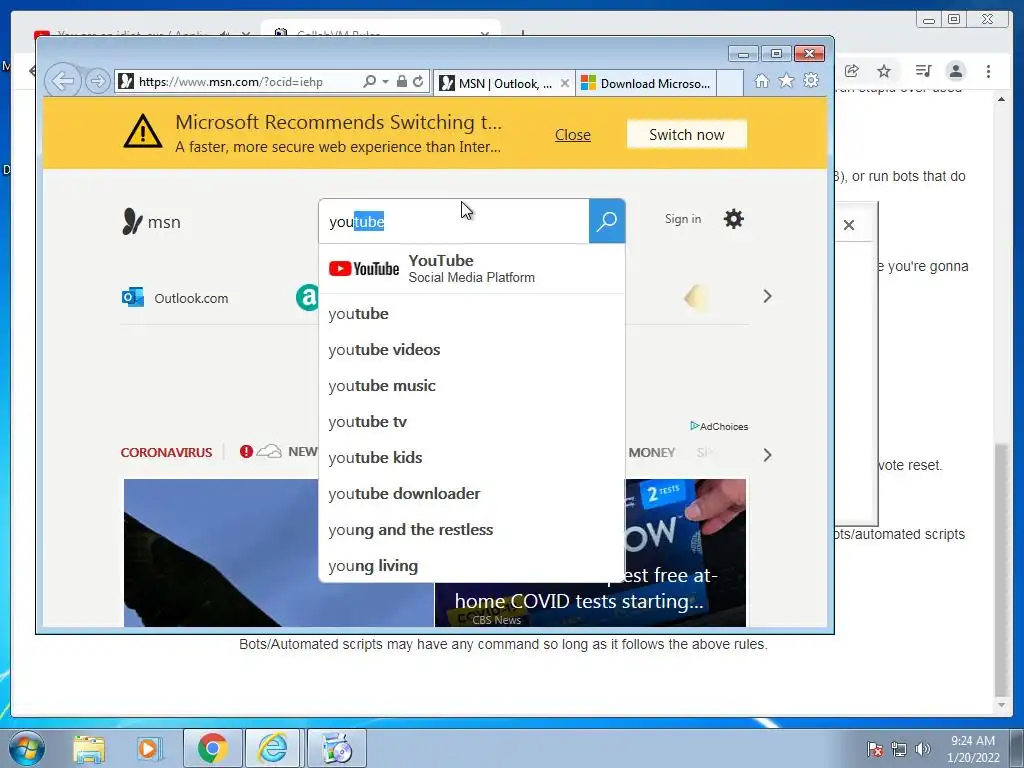Click the security lock icon in IE address bar
Screen dimensions: 1024x768
tap(402, 82)
